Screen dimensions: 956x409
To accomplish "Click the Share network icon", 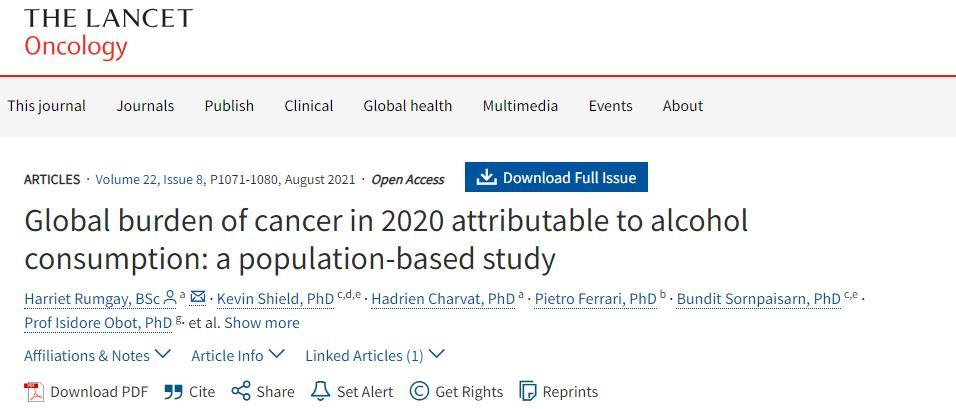I will click(241, 391).
